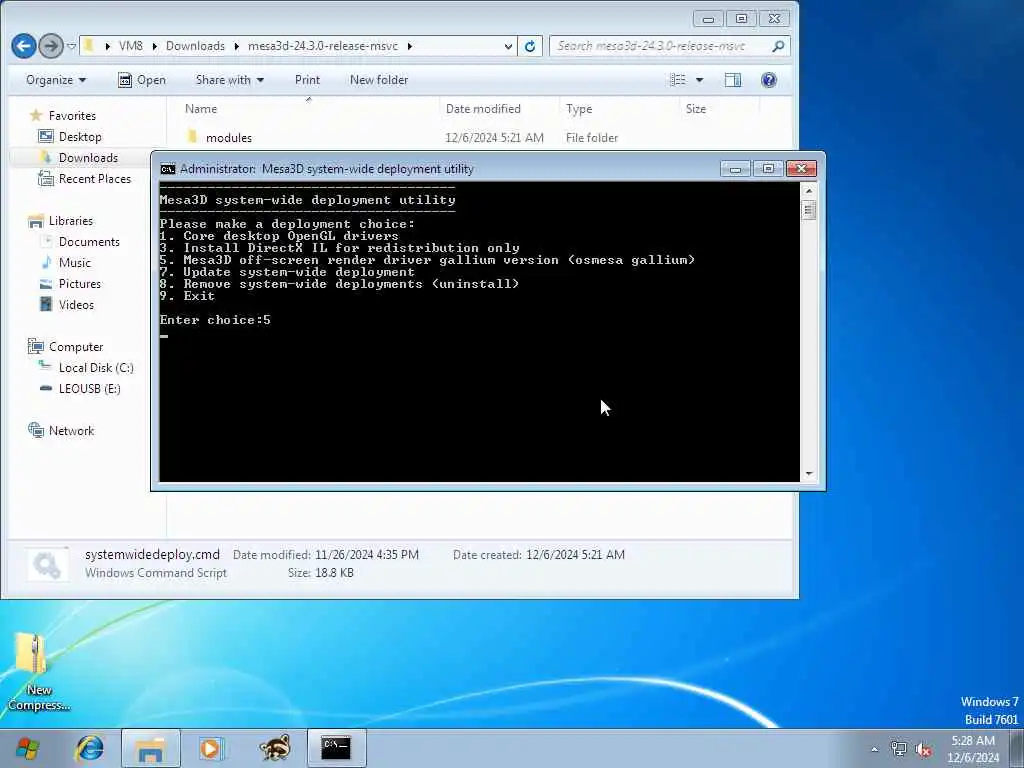
Task: Open Documents library
Action: pyautogui.click(x=89, y=242)
